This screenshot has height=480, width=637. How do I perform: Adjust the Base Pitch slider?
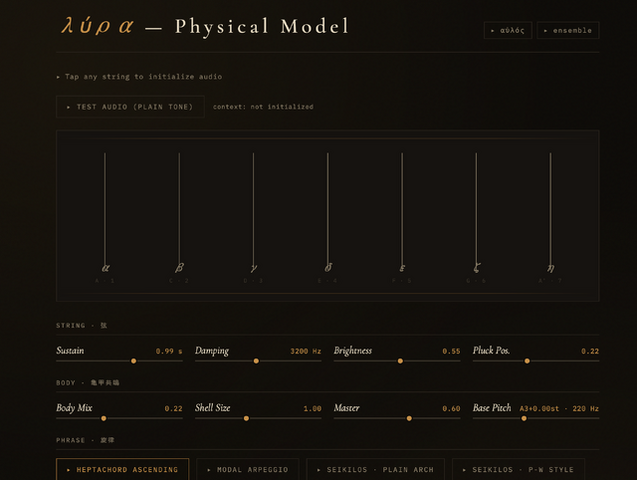coord(536,418)
